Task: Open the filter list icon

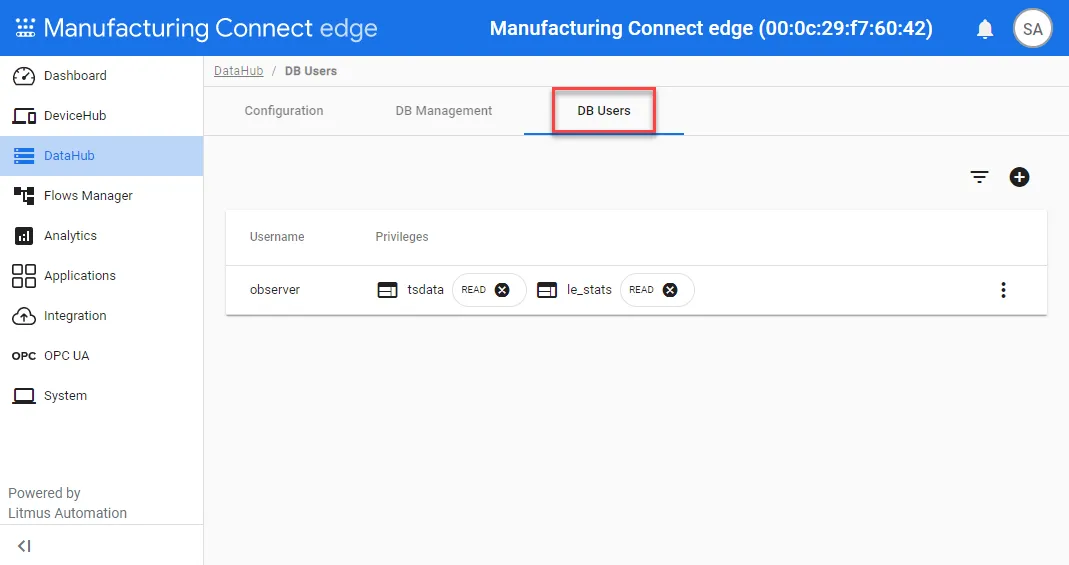Action: click(x=979, y=177)
